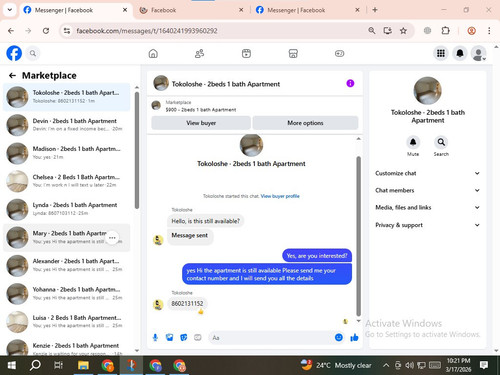Open Lynda - 2beds 1 bath Apartment chat
500x375 pixels.
click(67, 209)
